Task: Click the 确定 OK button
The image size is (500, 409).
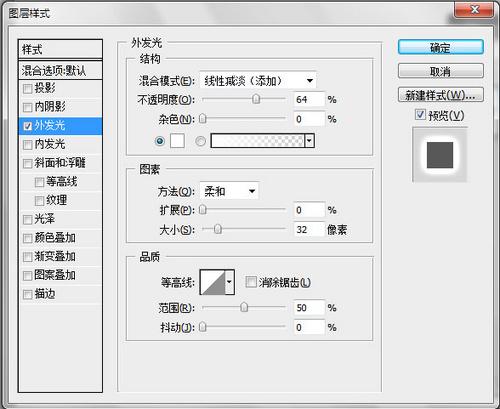Action: (441, 48)
